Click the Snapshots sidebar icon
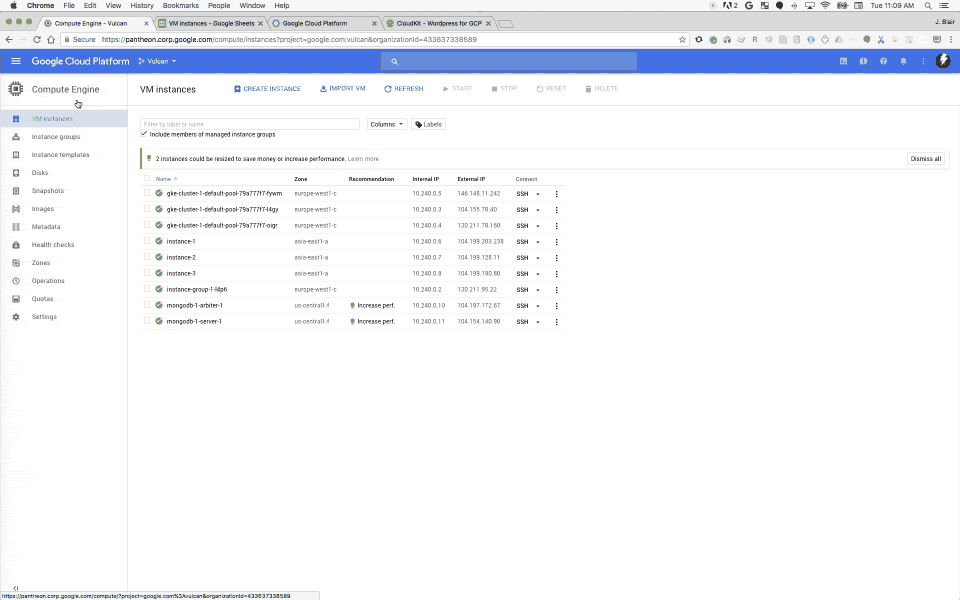Image resolution: width=960 pixels, height=600 pixels. [x=16, y=191]
